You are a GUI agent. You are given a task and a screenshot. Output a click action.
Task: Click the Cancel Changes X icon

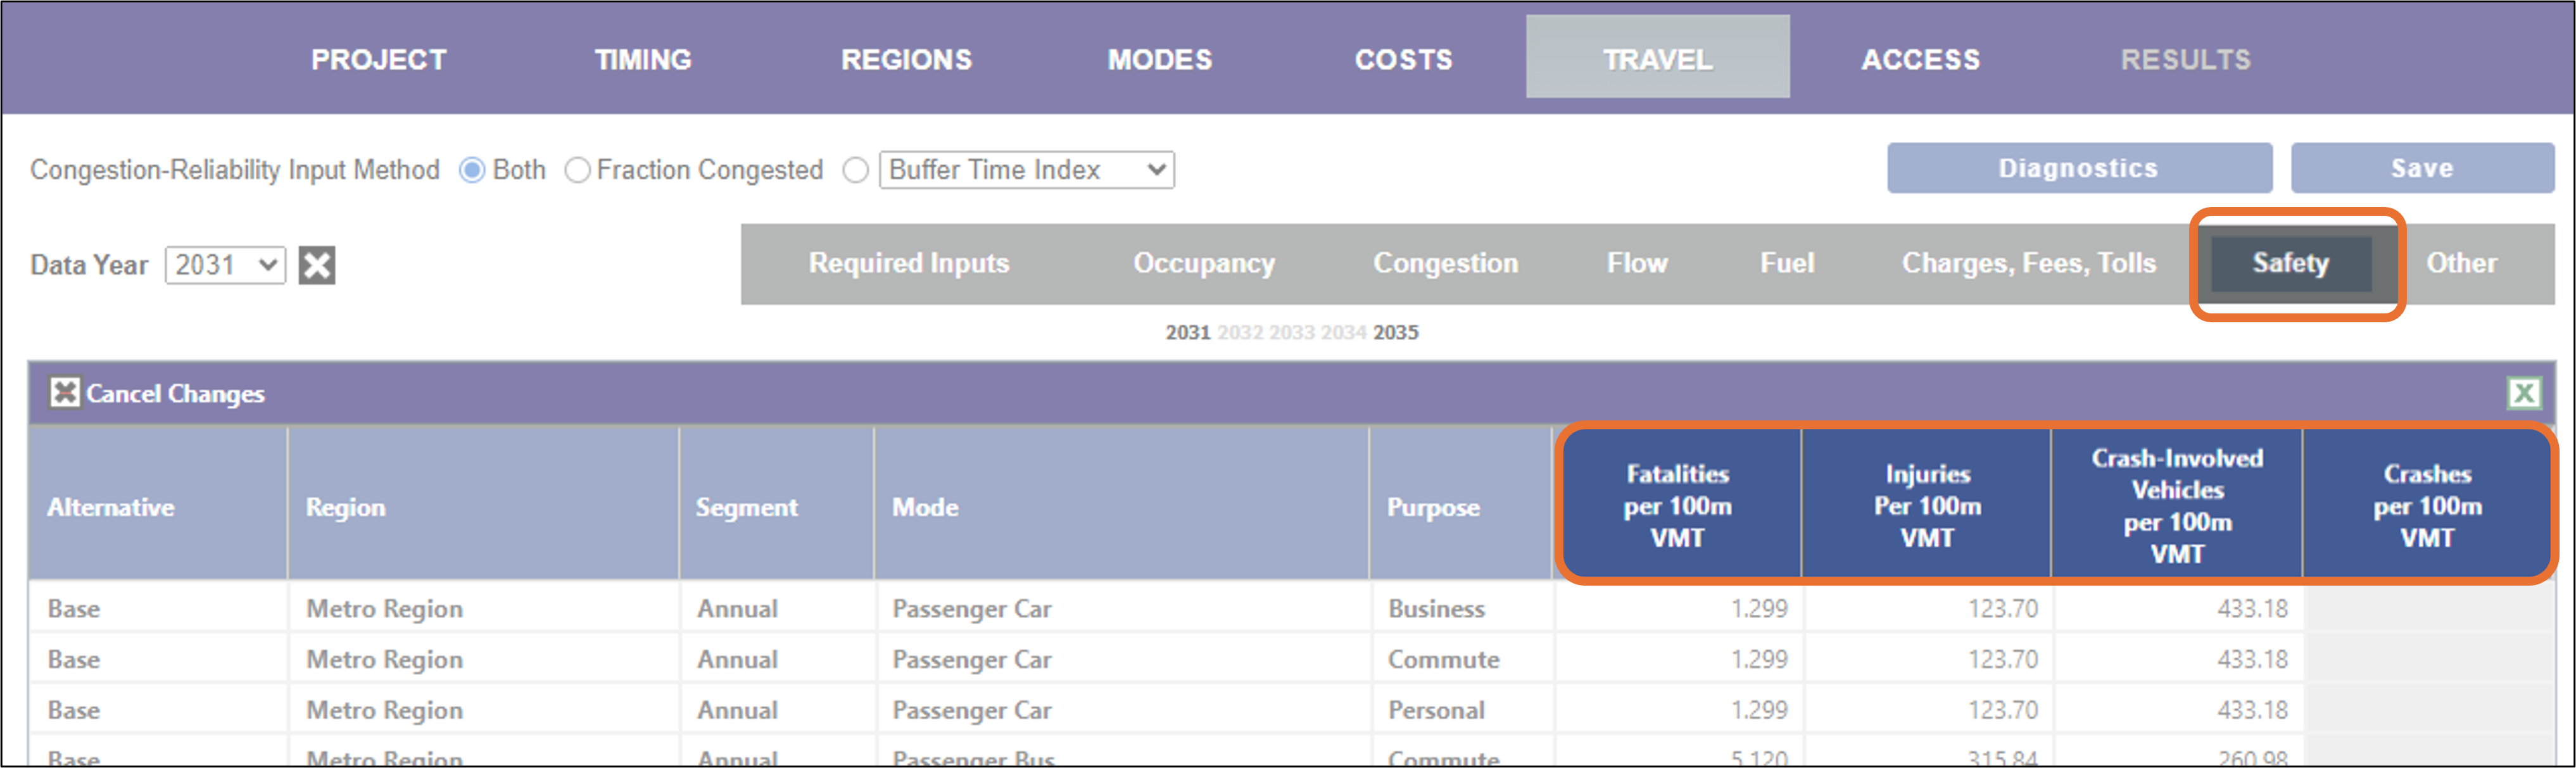[x=65, y=392]
